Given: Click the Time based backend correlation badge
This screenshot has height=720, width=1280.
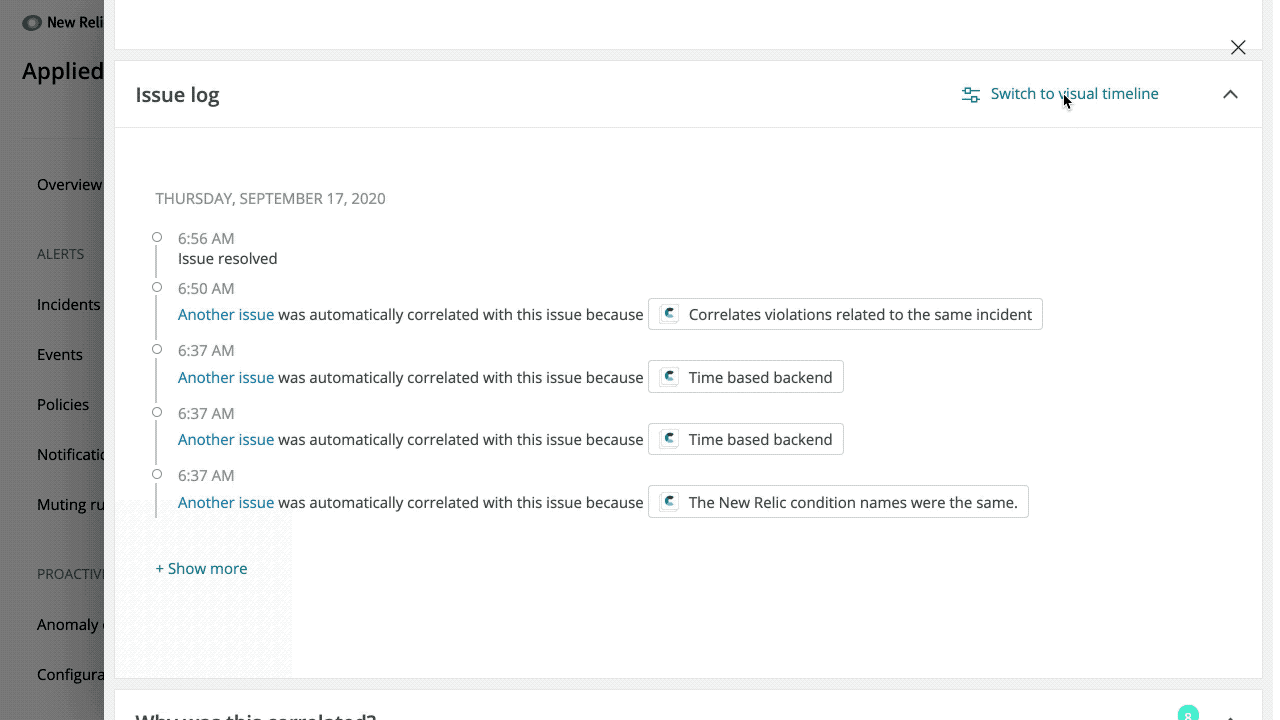Looking at the screenshot, I should (745, 376).
